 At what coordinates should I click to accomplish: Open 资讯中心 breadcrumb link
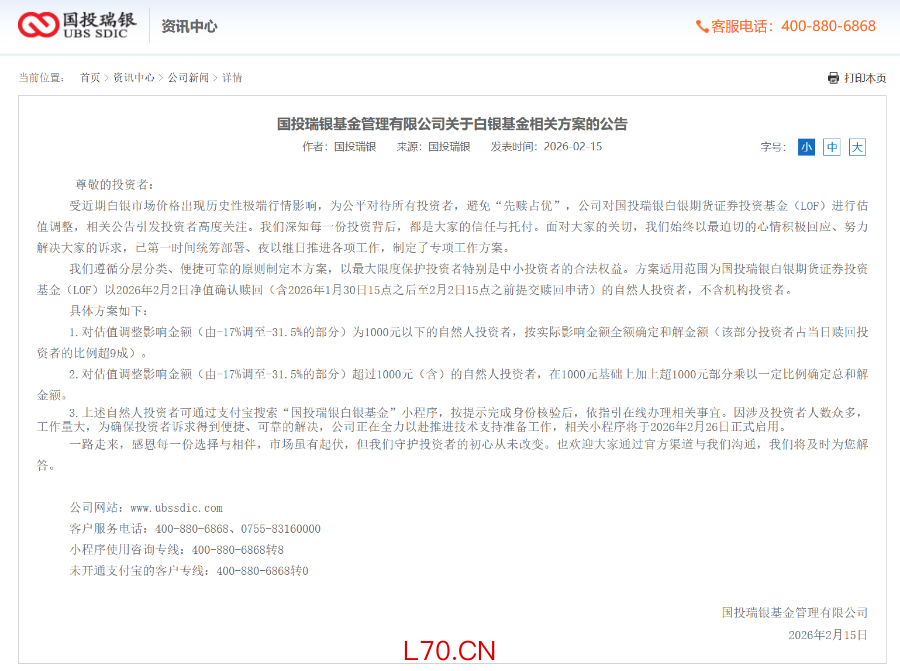pyautogui.click(x=134, y=77)
